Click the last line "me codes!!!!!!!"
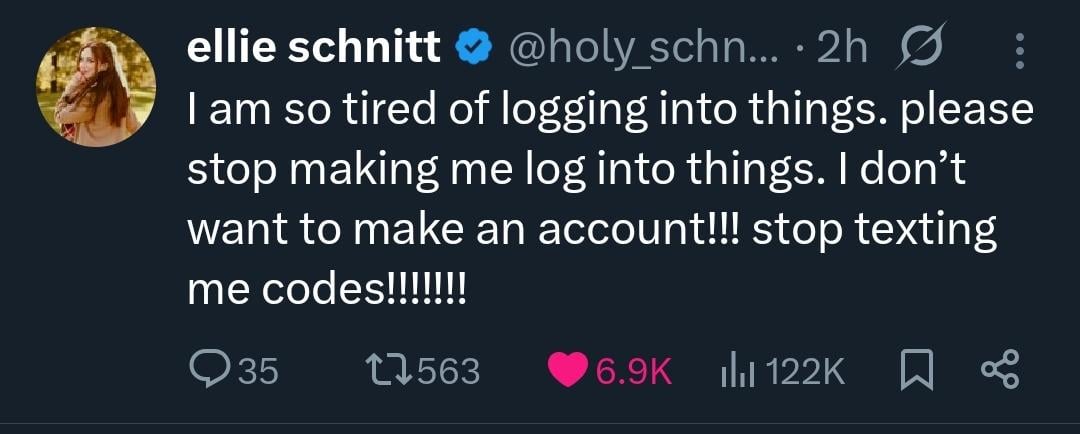This screenshot has height=434, width=1080. tap(328, 291)
